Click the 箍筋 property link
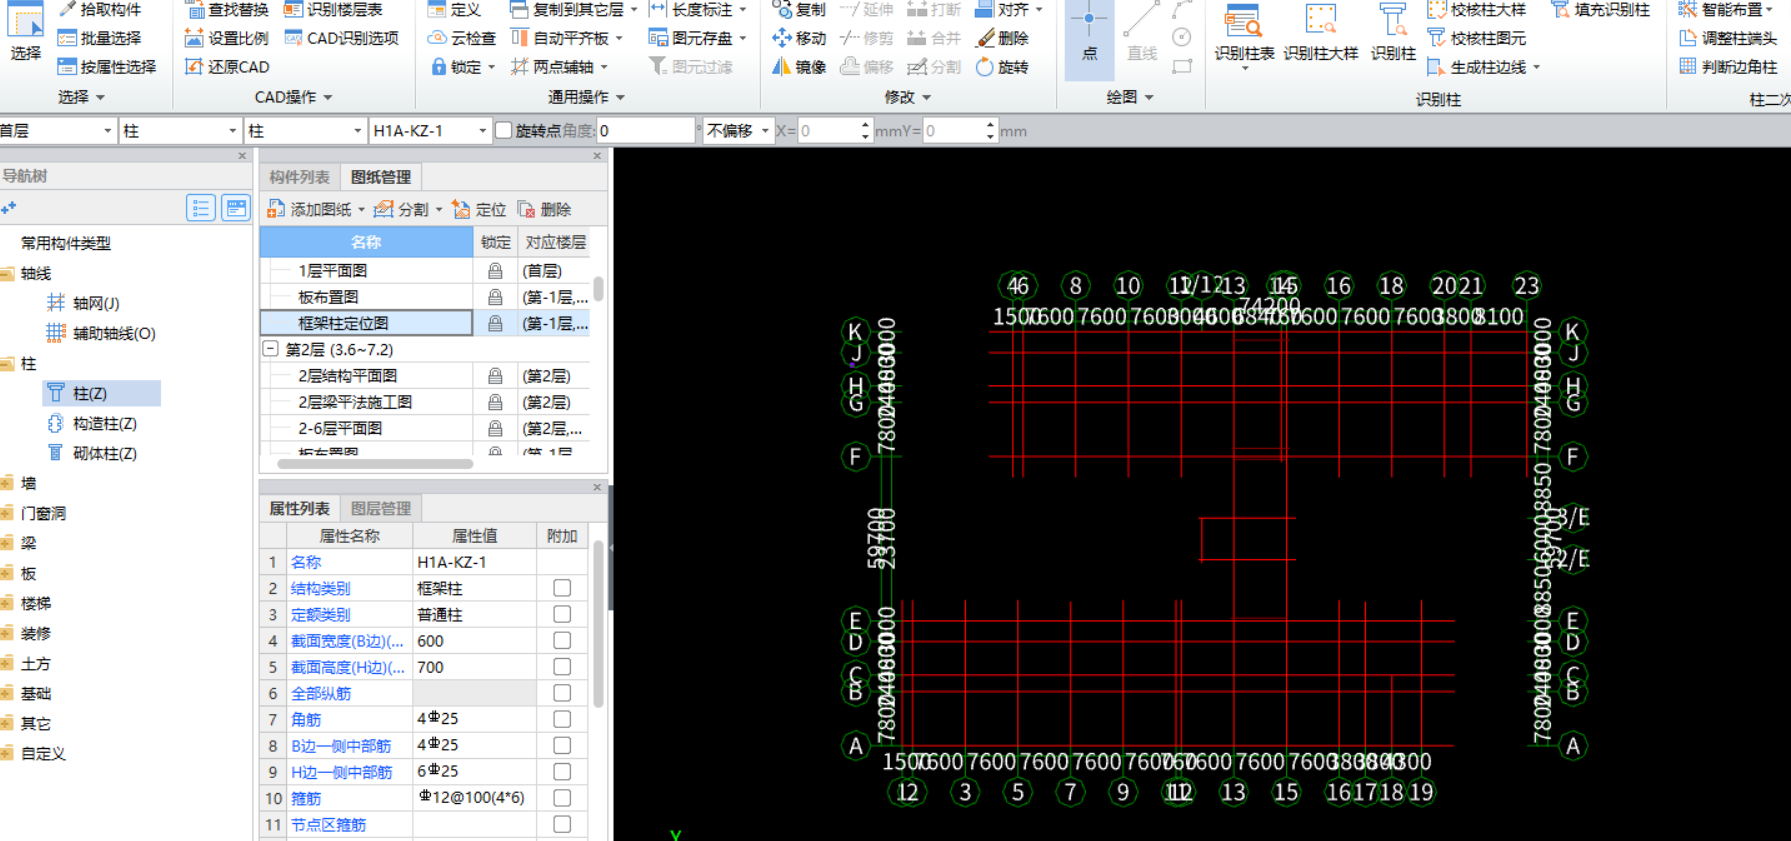The image size is (1791, 841). 306,798
